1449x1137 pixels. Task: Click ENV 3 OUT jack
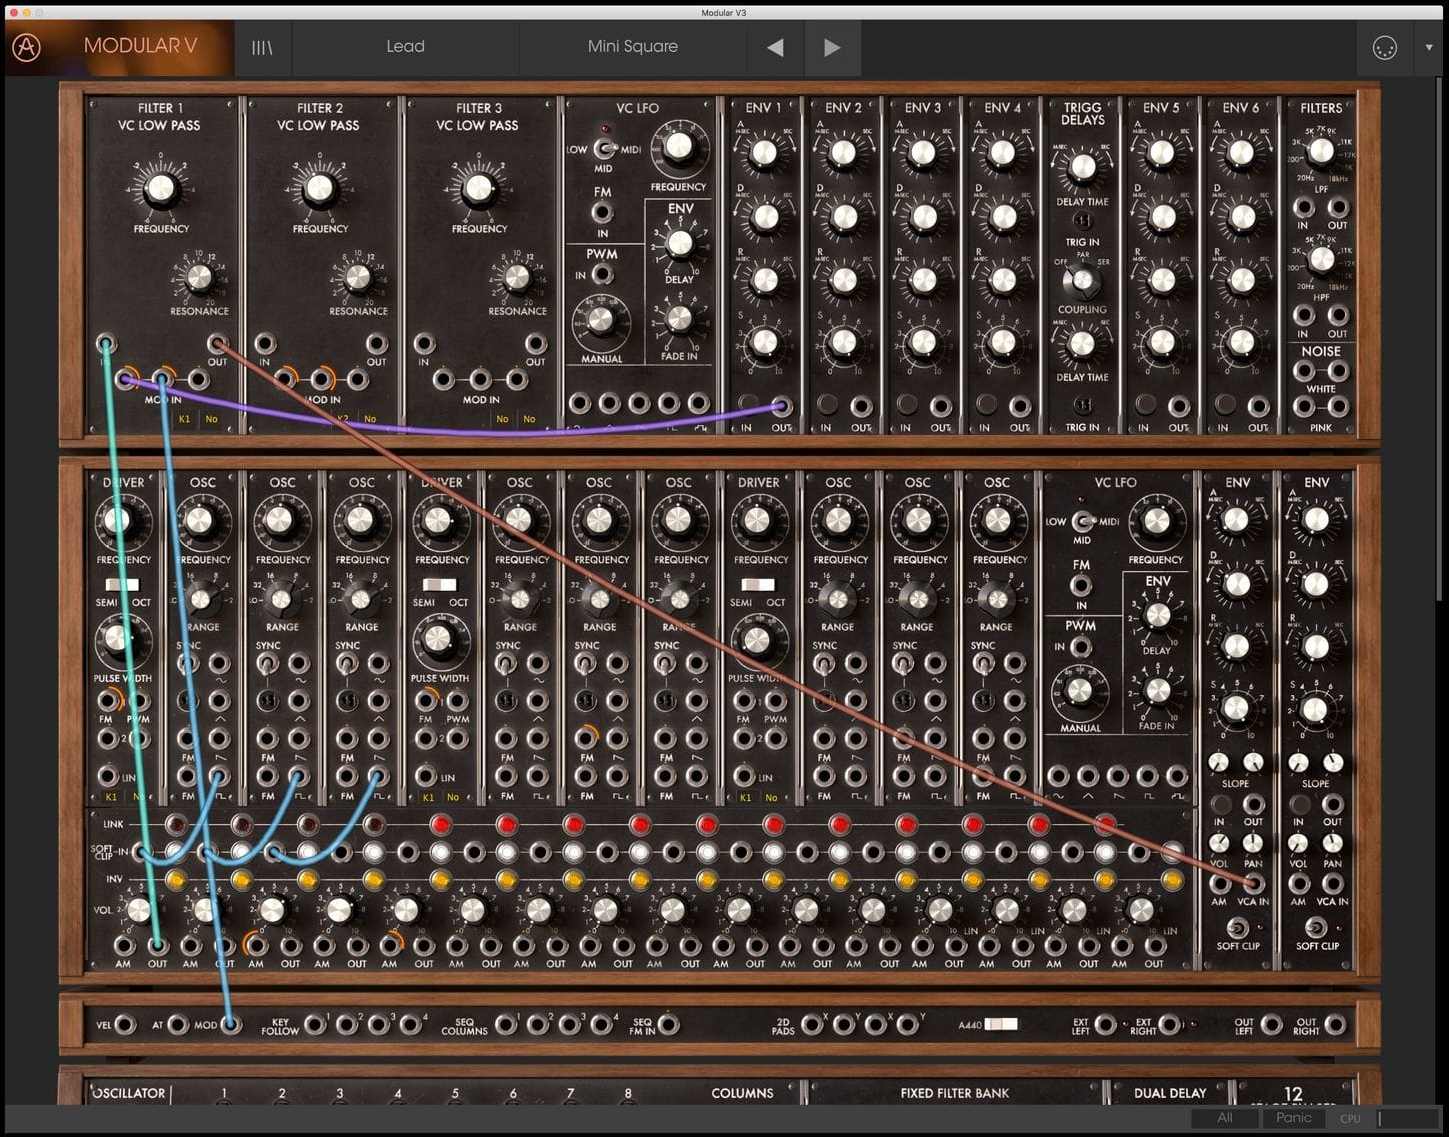pyautogui.click(x=940, y=406)
